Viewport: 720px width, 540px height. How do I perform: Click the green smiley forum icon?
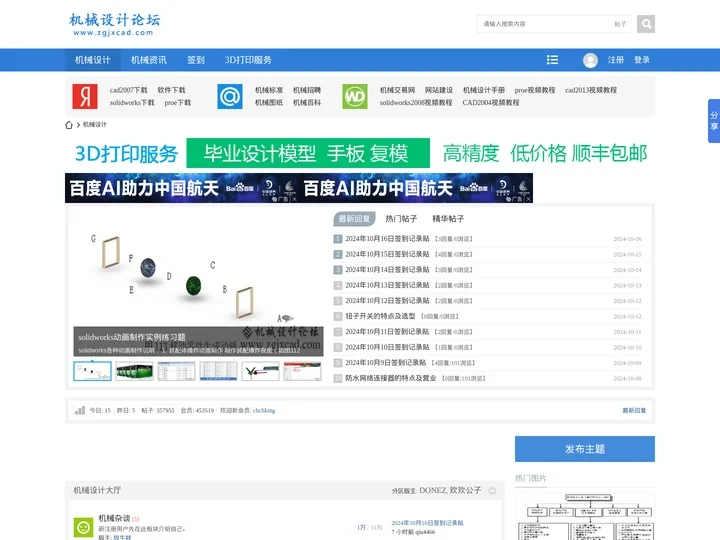coord(84,527)
